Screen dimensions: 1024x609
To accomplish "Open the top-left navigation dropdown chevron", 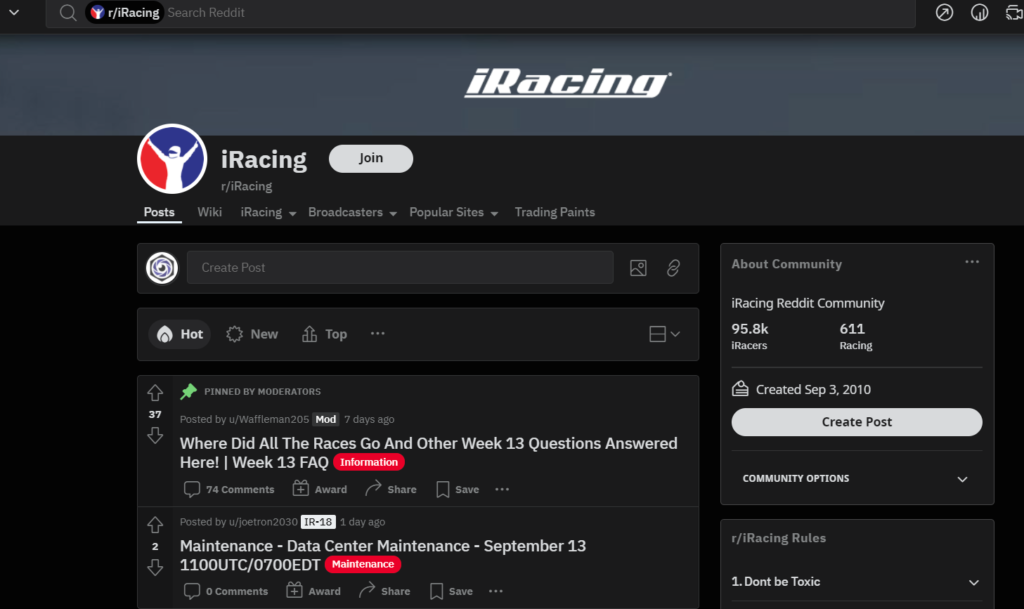I will coord(14,12).
